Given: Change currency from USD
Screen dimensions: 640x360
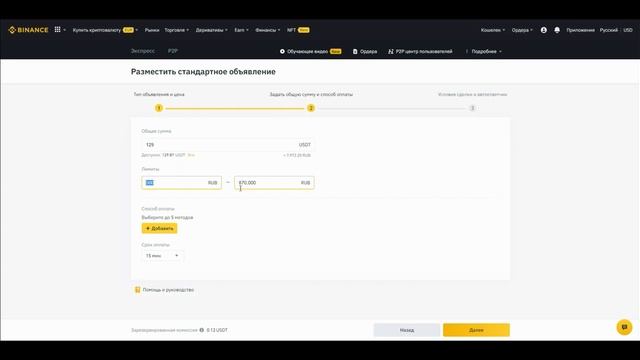Looking at the screenshot, I should pos(628,30).
